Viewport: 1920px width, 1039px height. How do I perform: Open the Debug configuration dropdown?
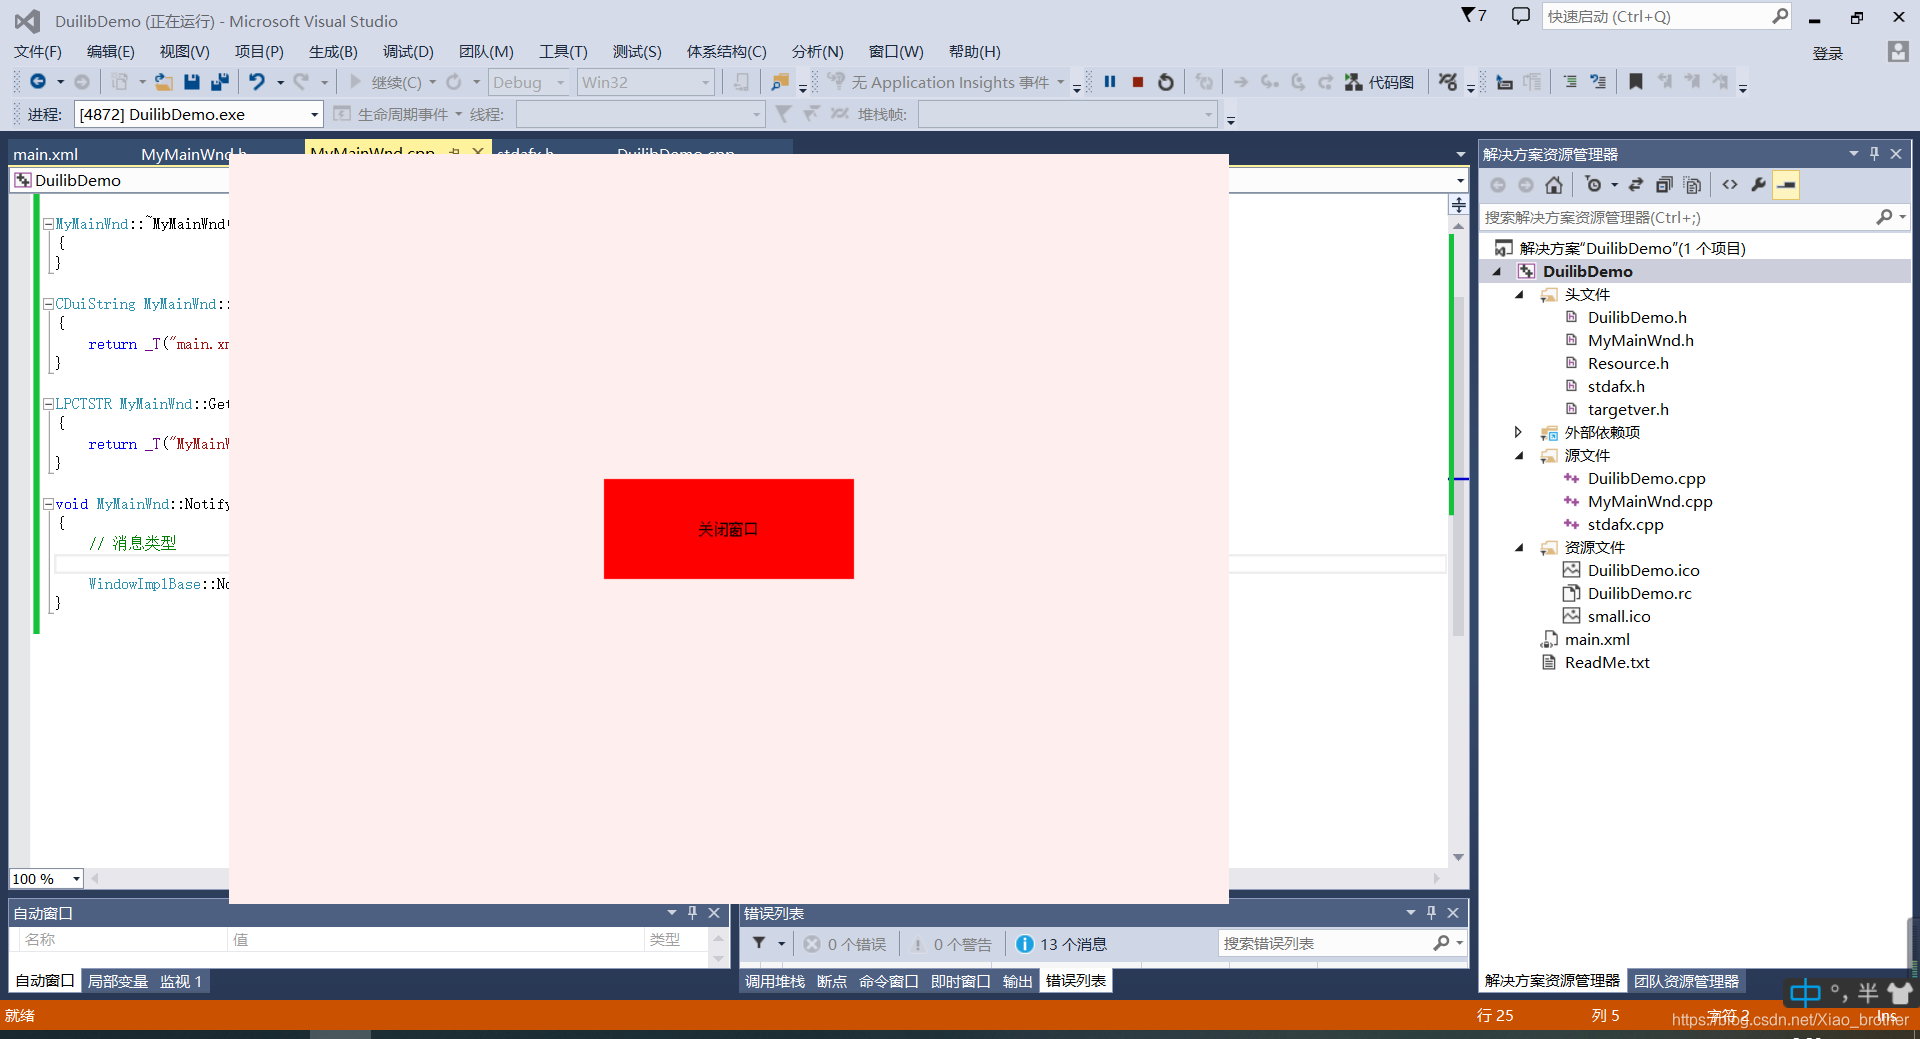click(529, 82)
